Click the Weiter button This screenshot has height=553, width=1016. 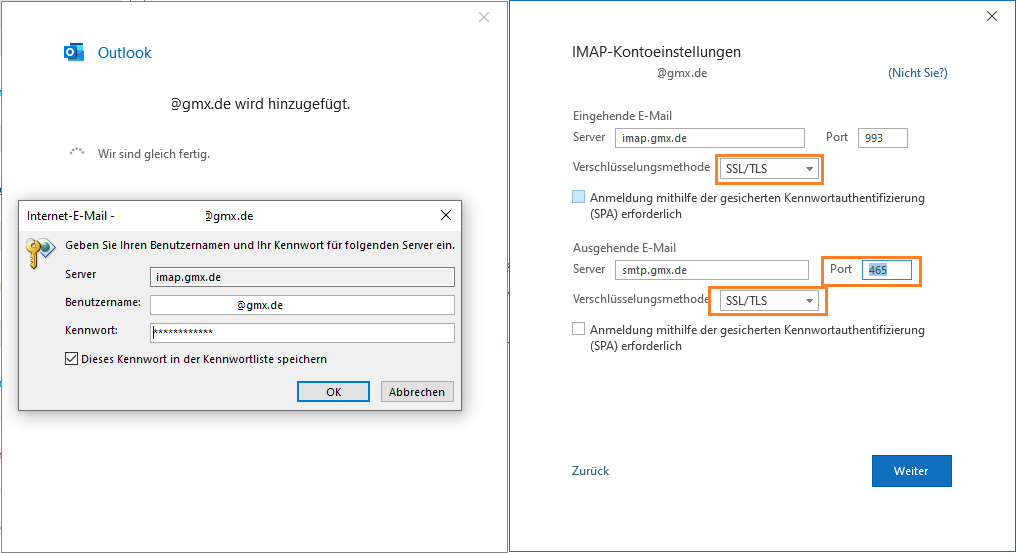click(911, 471)
